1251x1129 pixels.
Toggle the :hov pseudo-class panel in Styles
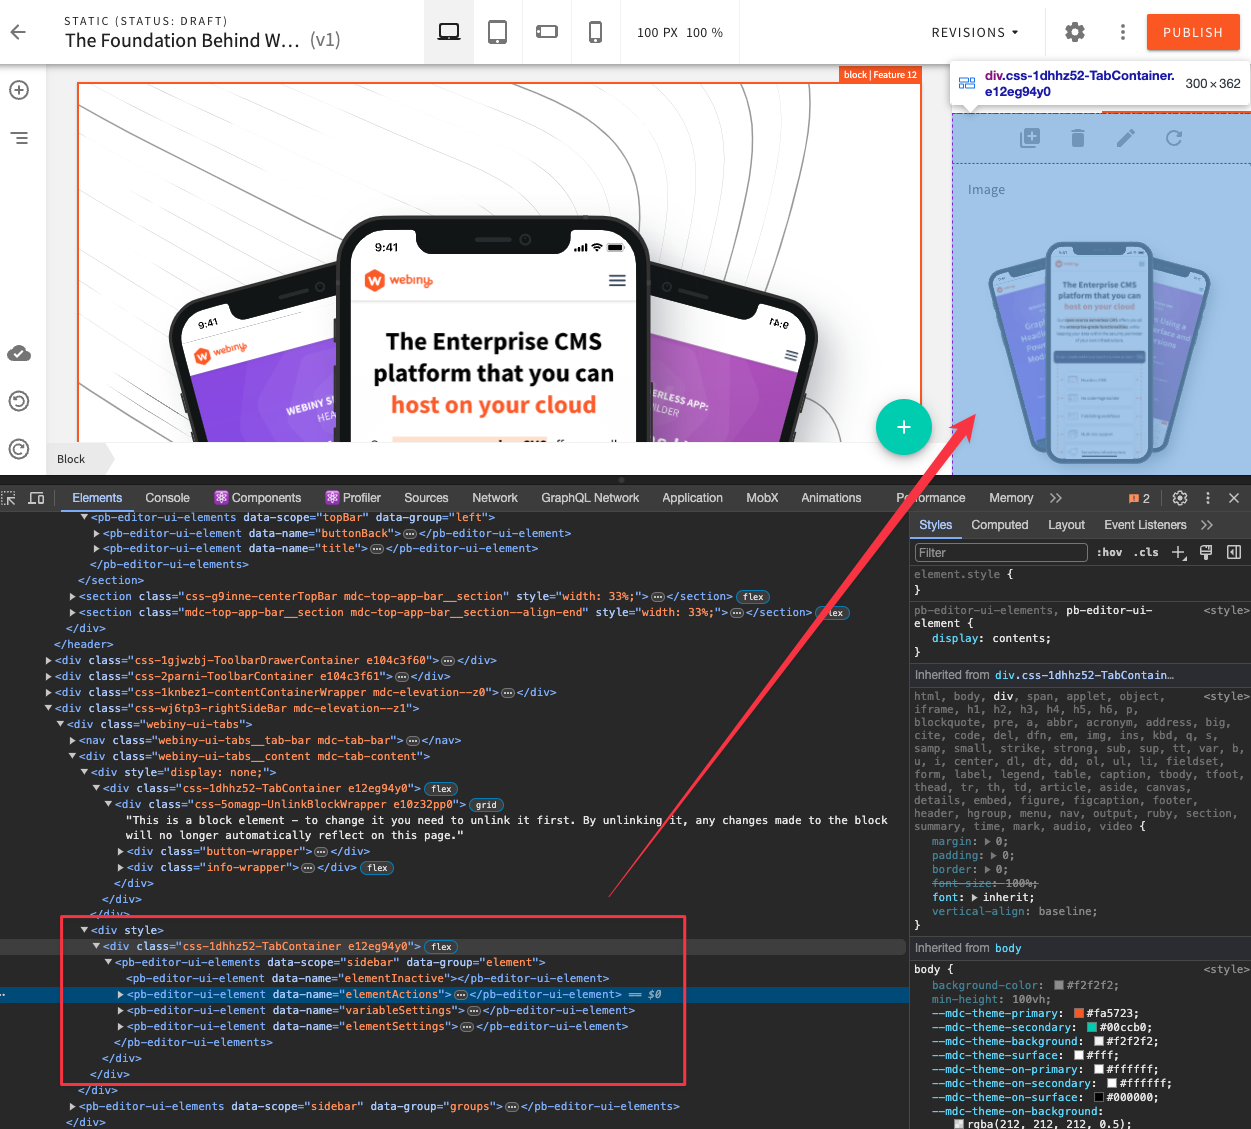coord(1109,552)
